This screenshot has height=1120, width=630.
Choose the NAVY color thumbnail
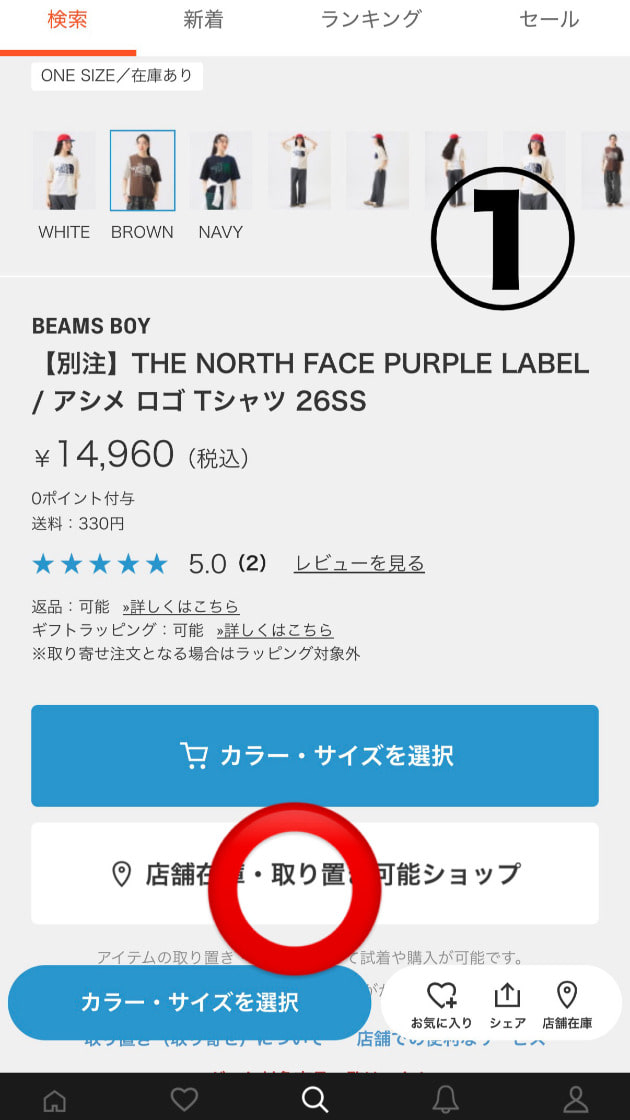(220, 171)
